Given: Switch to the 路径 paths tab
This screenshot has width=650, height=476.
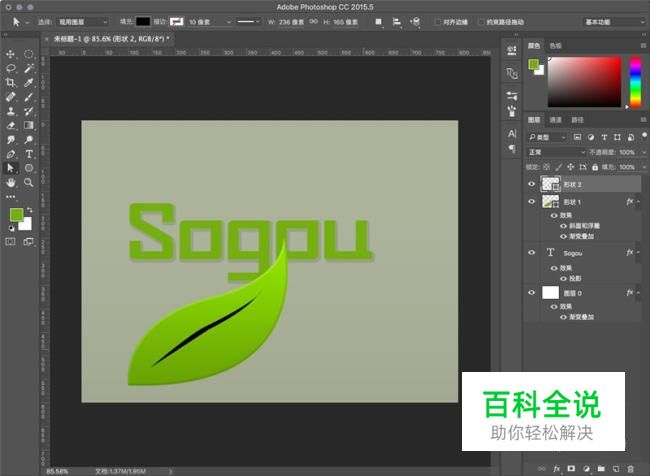Looking at the screenshot, I should pos(577,120).
